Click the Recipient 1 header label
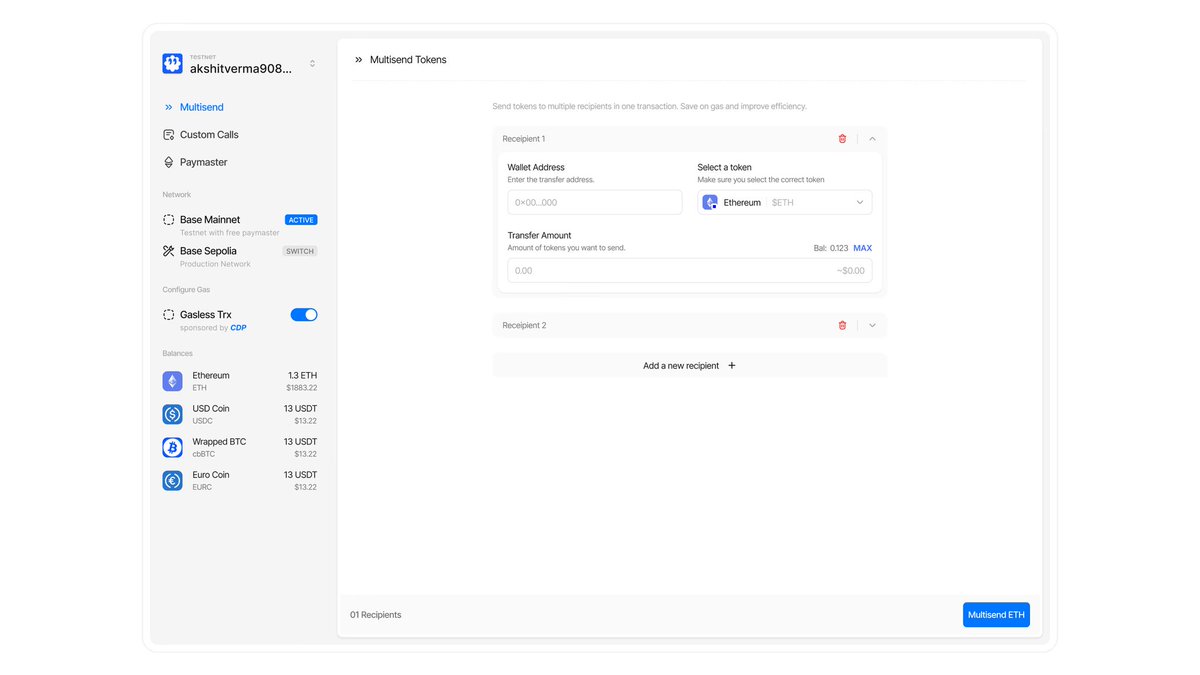This screenshot has height=675, width=1200. 524,139
